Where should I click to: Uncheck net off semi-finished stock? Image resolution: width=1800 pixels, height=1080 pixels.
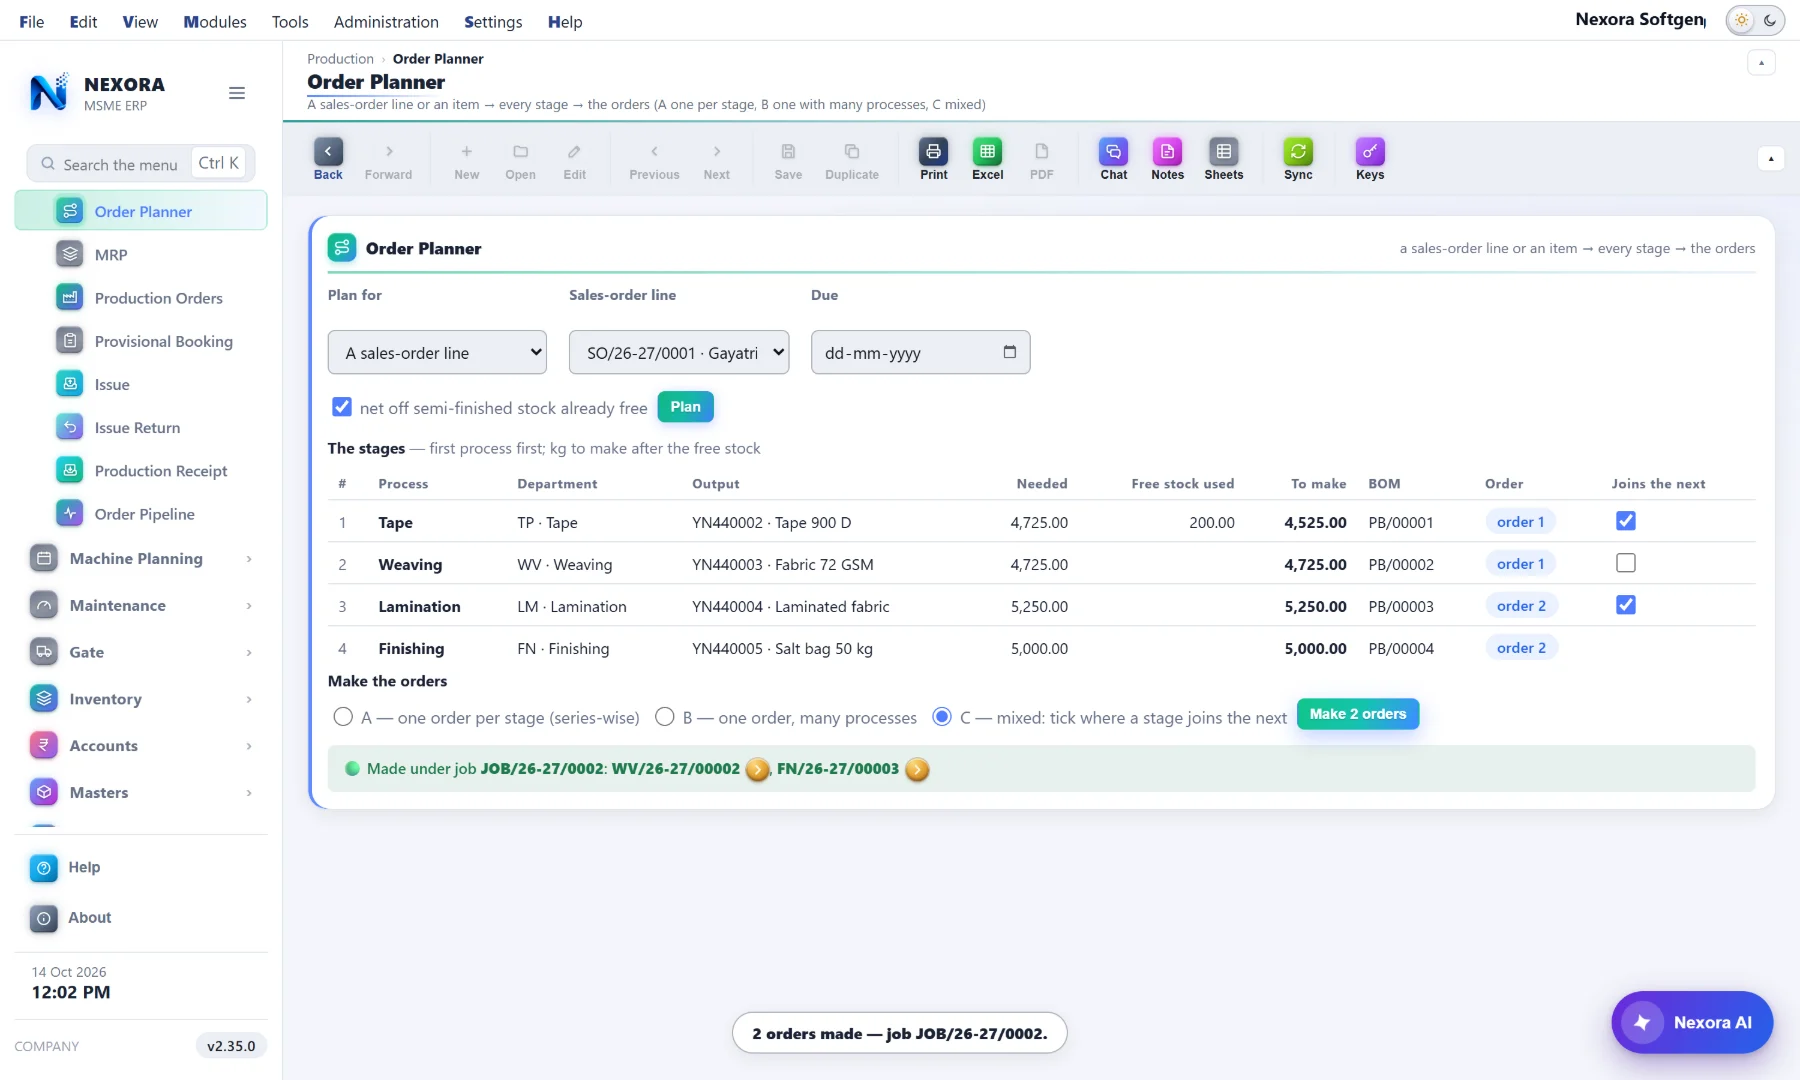click(x=342, y=407)
